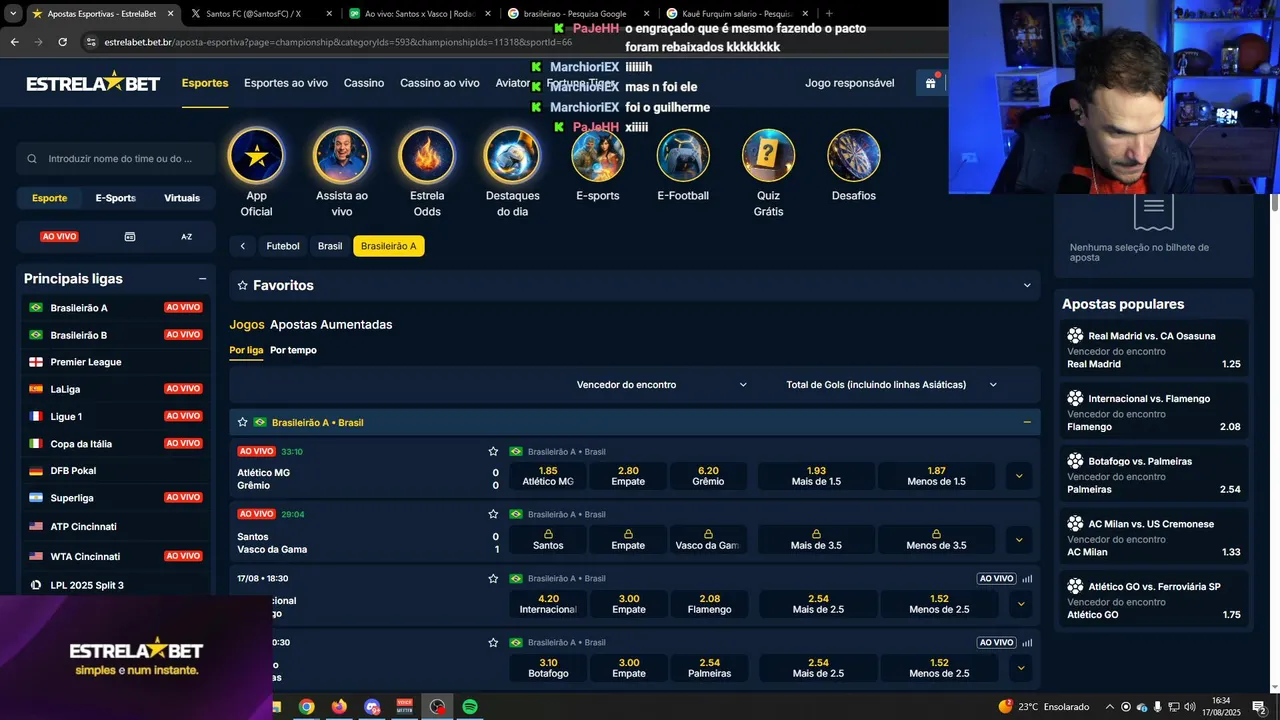
Task: Click the A-Z sort icon
Action: click(186, 237)
